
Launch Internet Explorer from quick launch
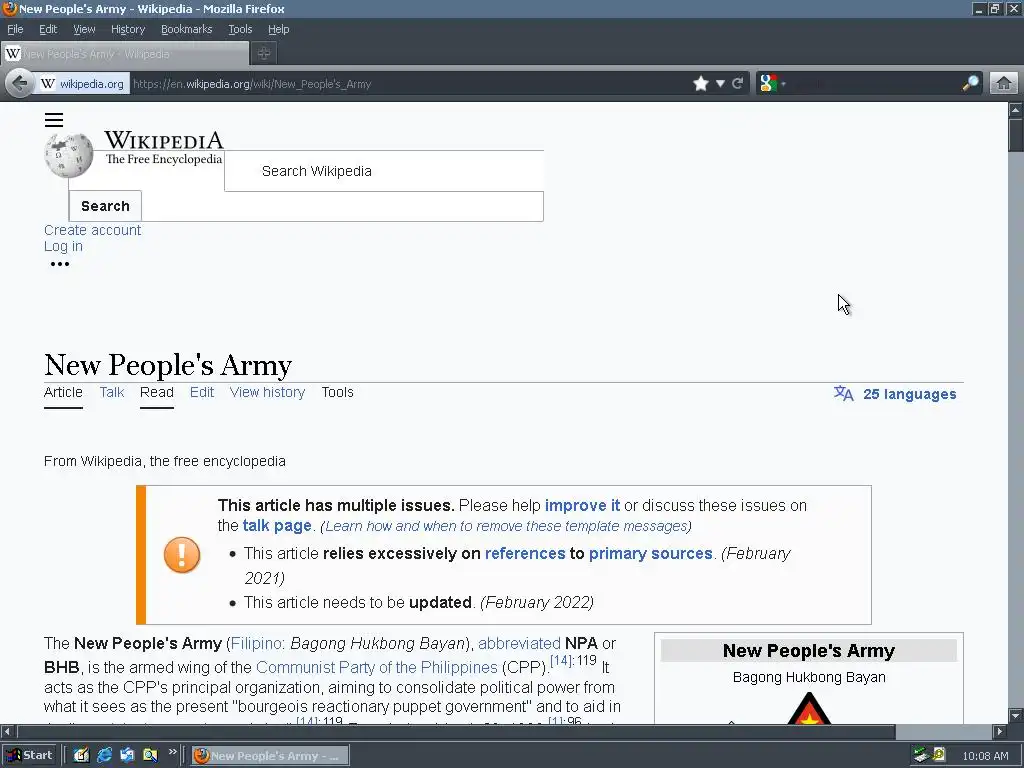click(x=104, y=756)
